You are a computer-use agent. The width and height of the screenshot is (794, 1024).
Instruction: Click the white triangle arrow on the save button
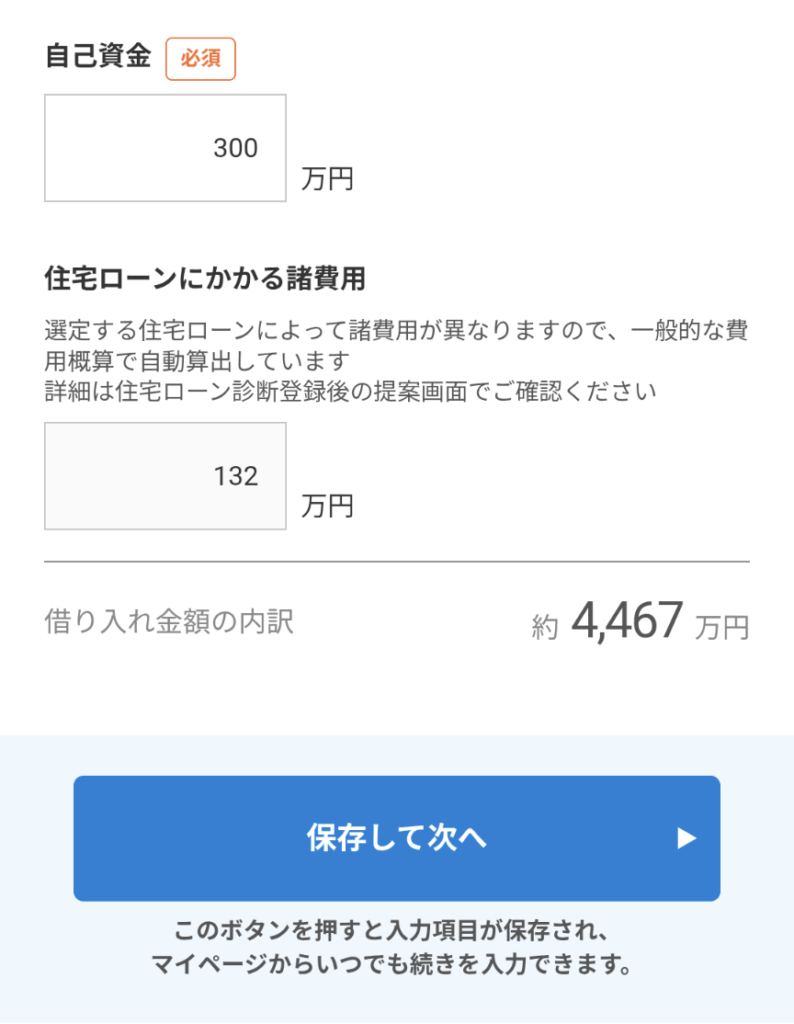686,839
